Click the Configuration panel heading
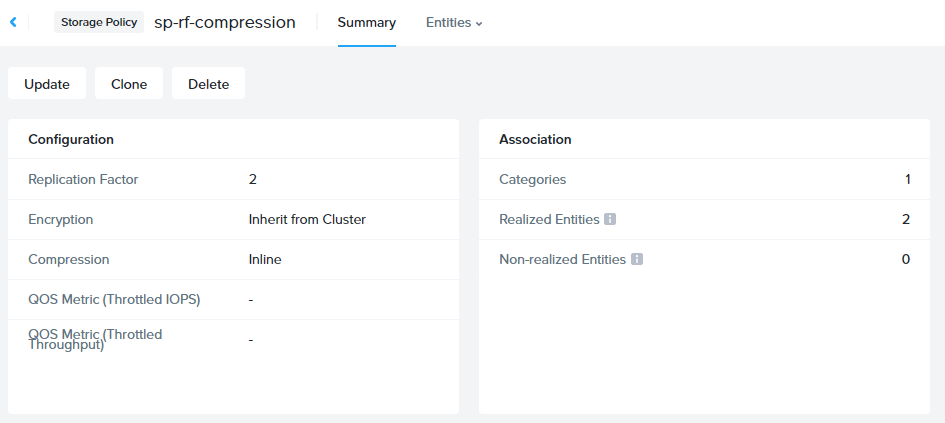This screenshot has height=423, width=945. pyautogui.click(x=71, y=139)
